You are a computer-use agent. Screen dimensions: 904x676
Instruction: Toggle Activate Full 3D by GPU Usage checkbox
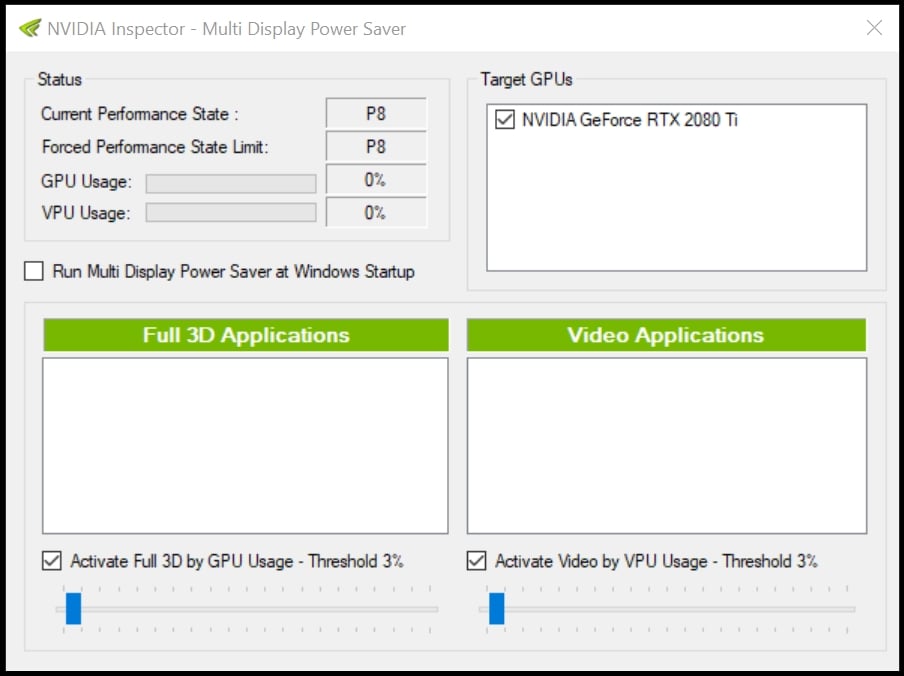[52, 560]
